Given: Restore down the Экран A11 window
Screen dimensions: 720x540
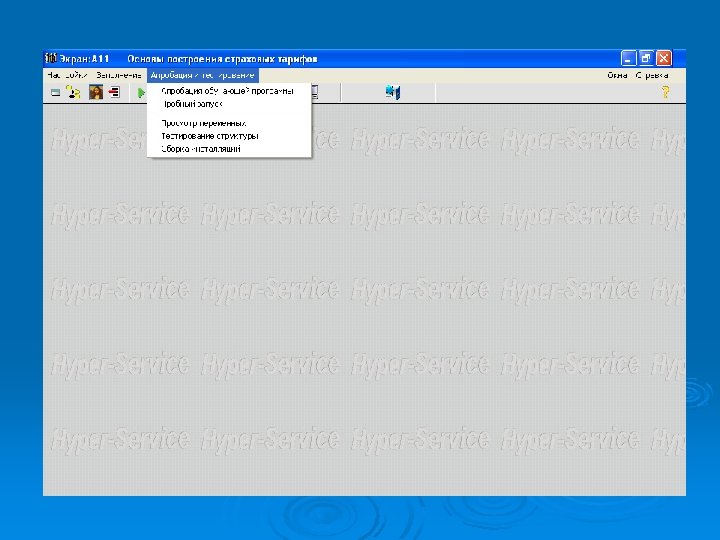Looking at the screenshot, I should [x=646, y=58].
